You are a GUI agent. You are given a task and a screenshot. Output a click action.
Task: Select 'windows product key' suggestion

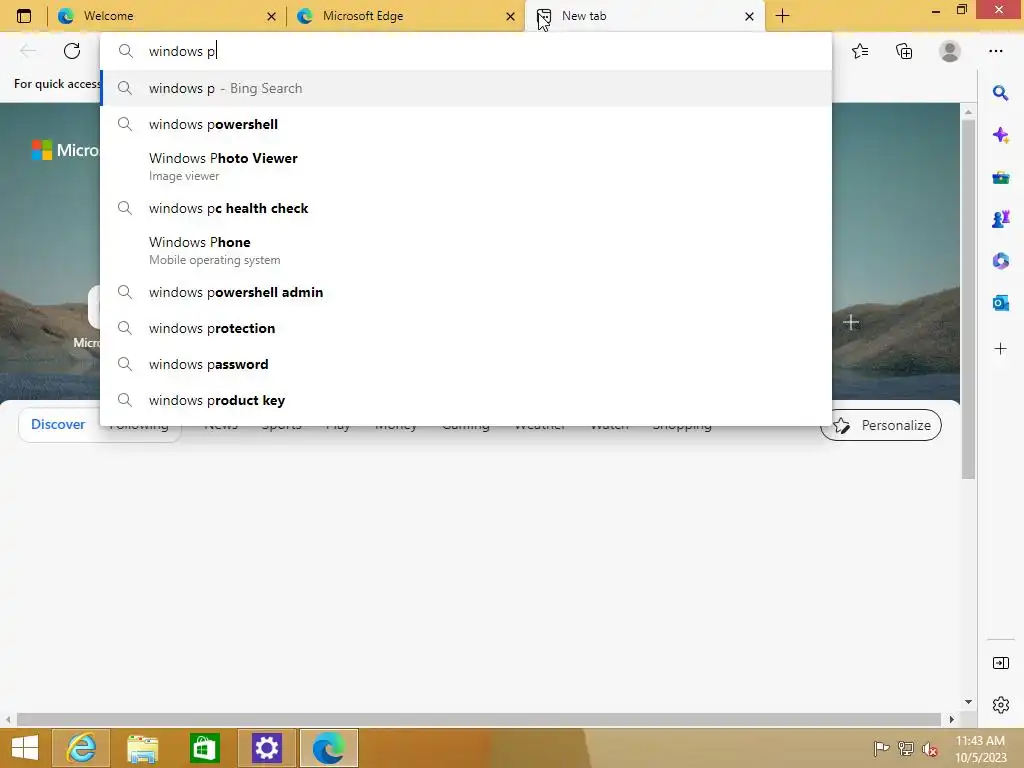click(x=466, y=400)
